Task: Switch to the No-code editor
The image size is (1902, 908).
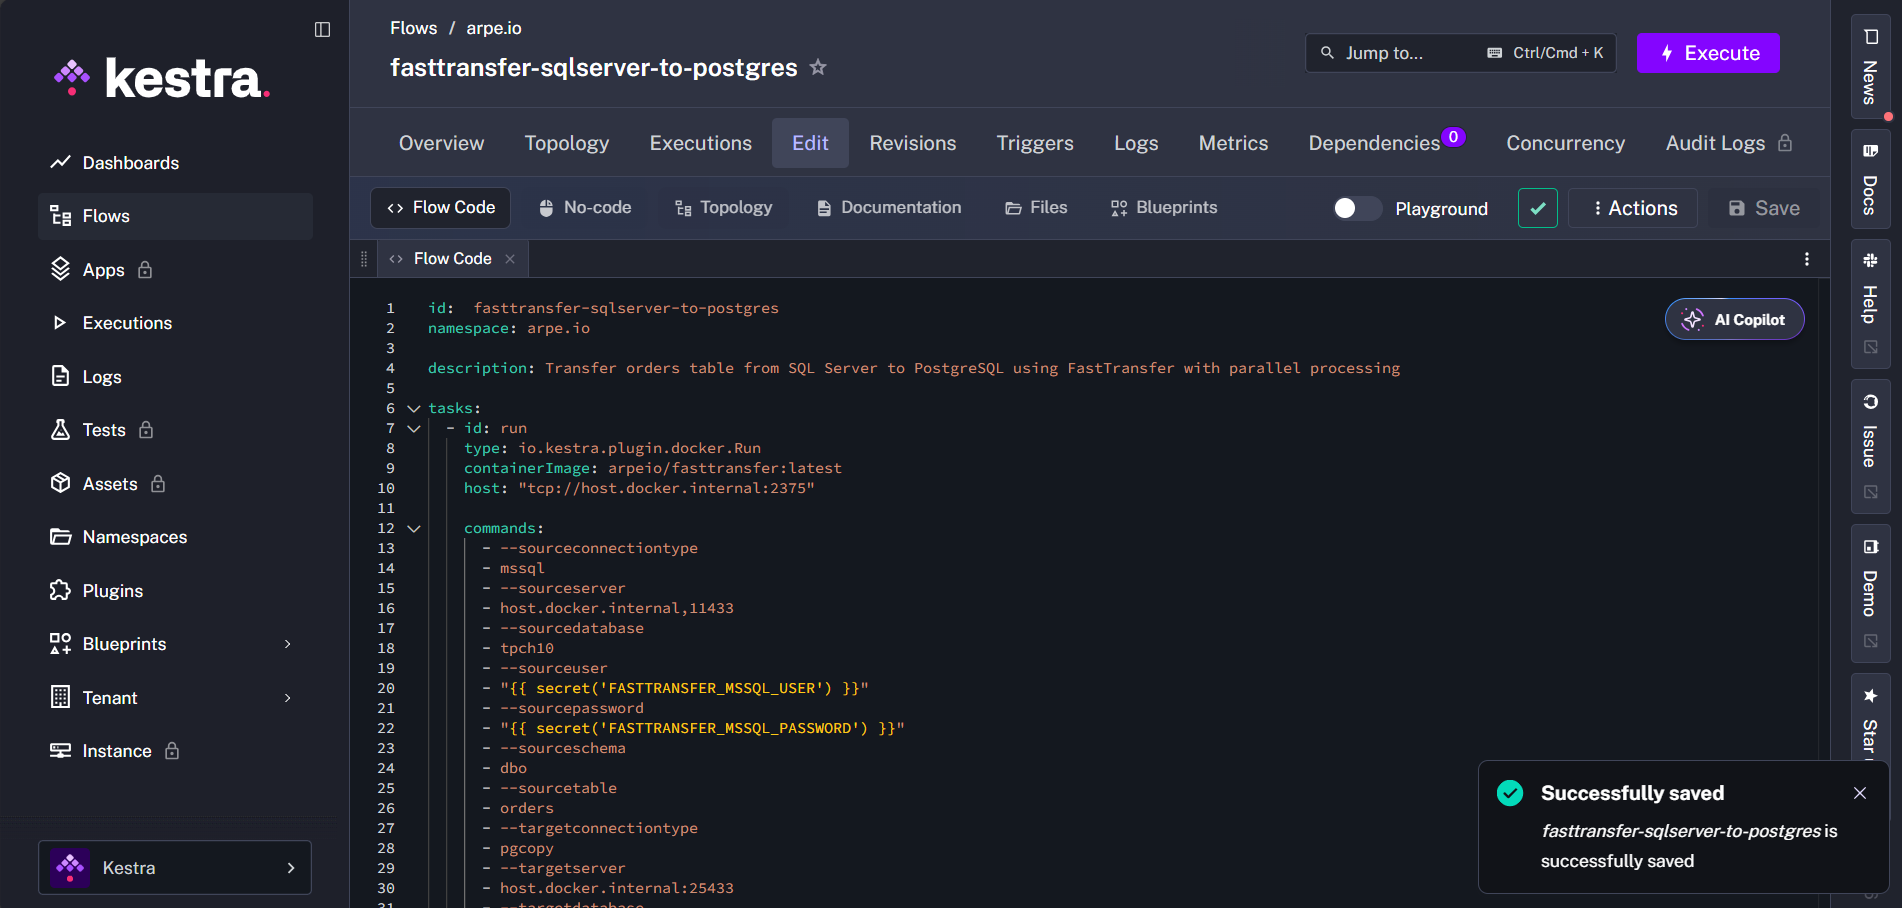Action: point(584,207)
